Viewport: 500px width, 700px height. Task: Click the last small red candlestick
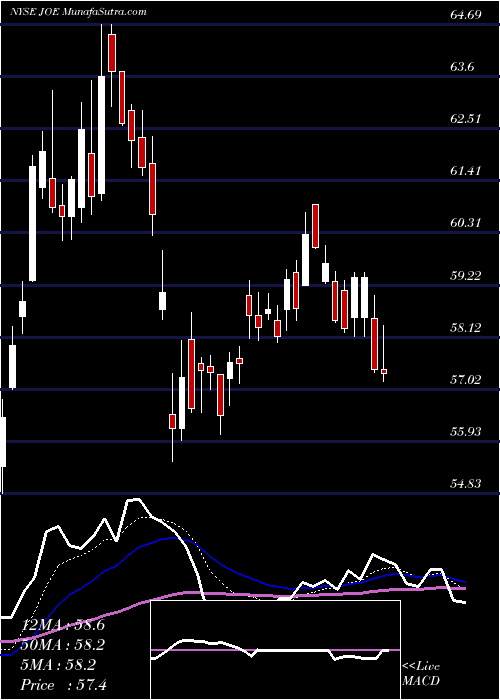pyautogui.click(x=384, y=371)
